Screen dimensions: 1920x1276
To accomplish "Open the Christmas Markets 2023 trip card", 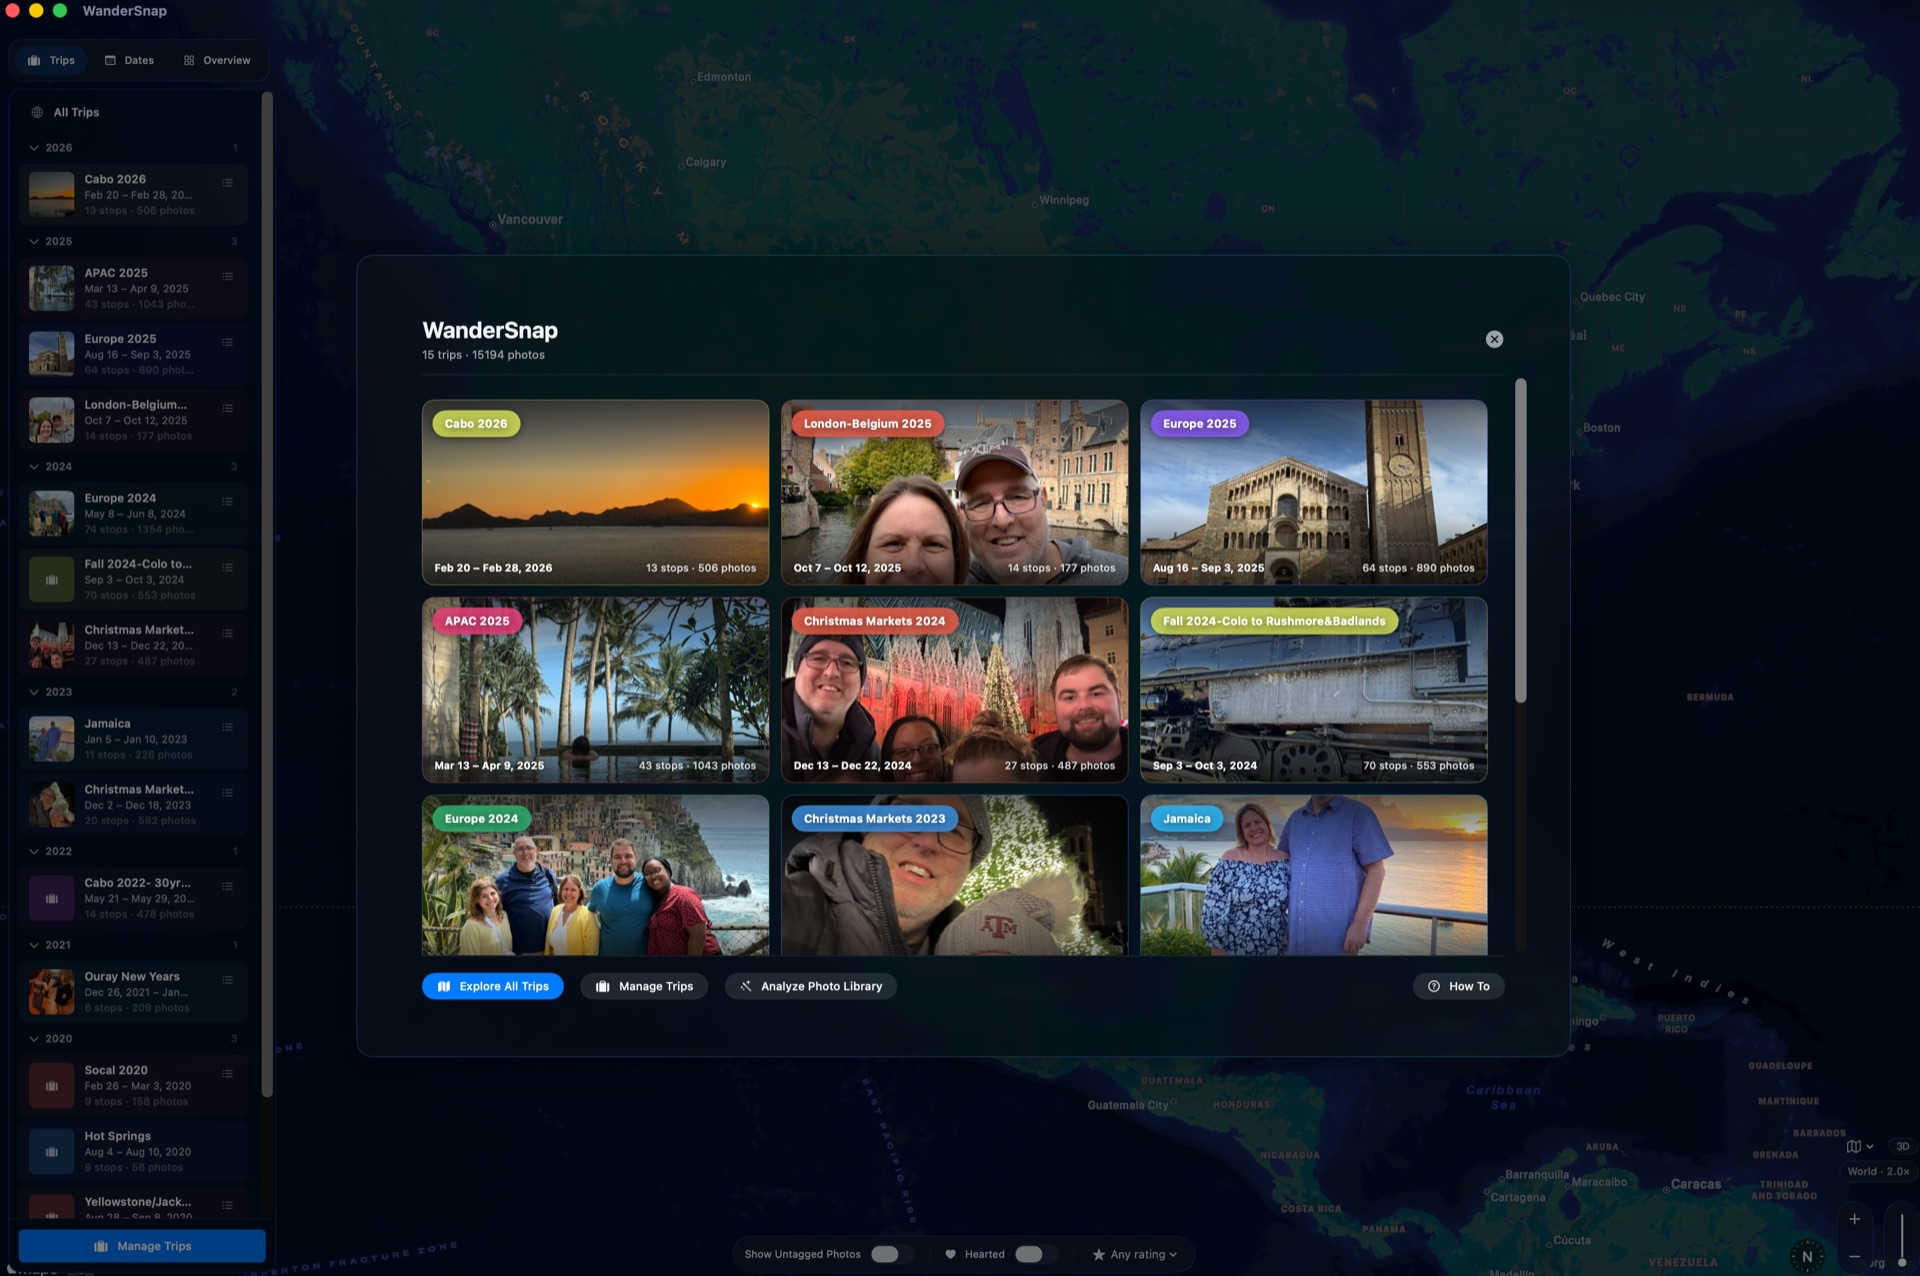I will click(x=954, y=875).
